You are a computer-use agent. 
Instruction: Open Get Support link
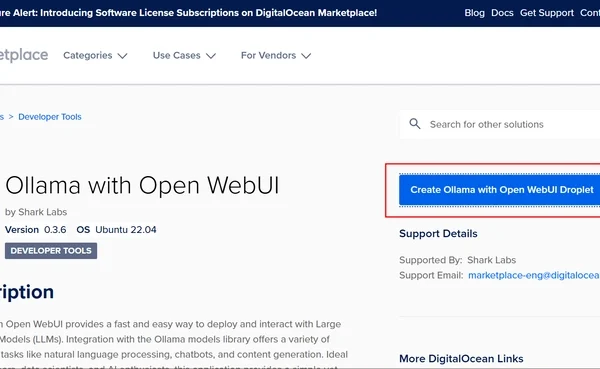(546, 13)
